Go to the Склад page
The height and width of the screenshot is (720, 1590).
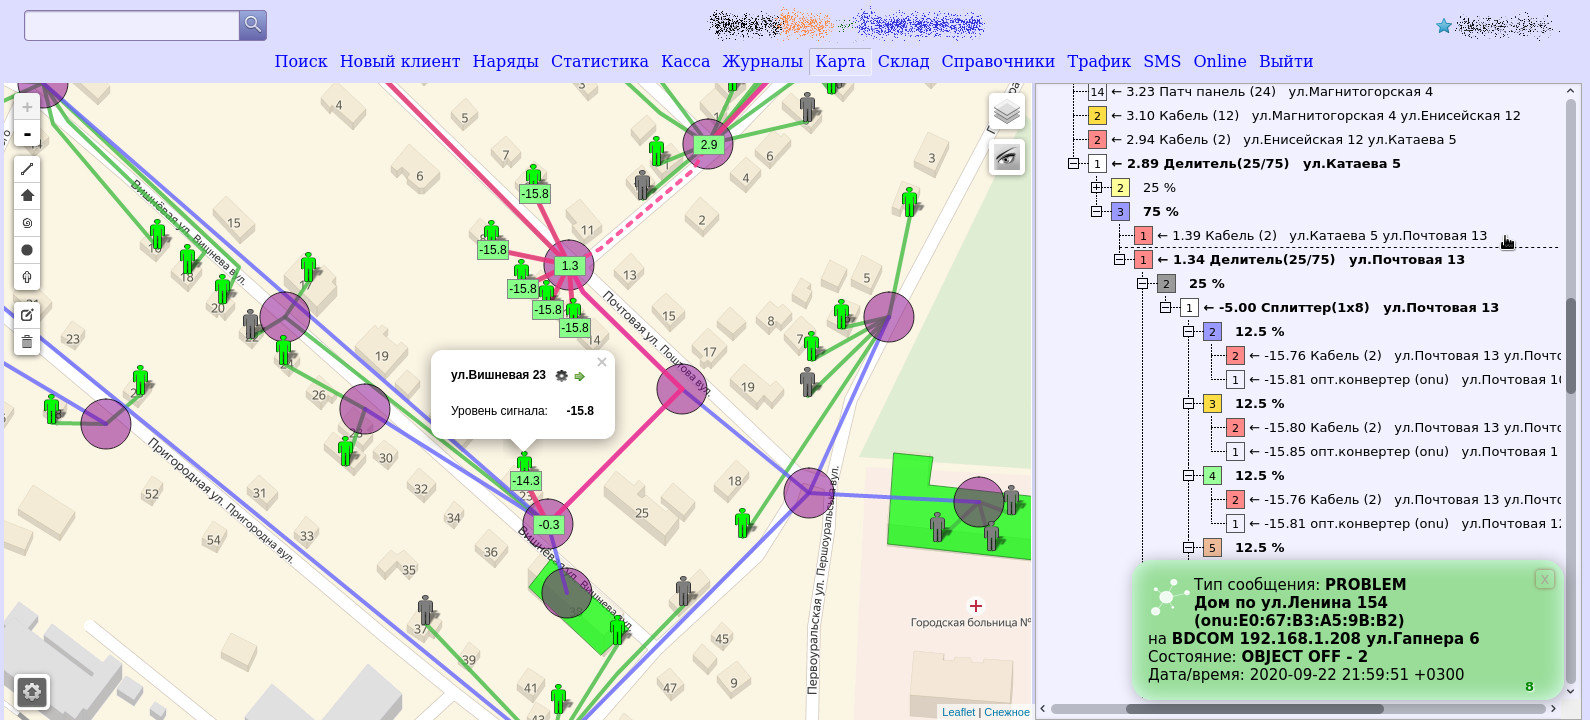[904, 61]
